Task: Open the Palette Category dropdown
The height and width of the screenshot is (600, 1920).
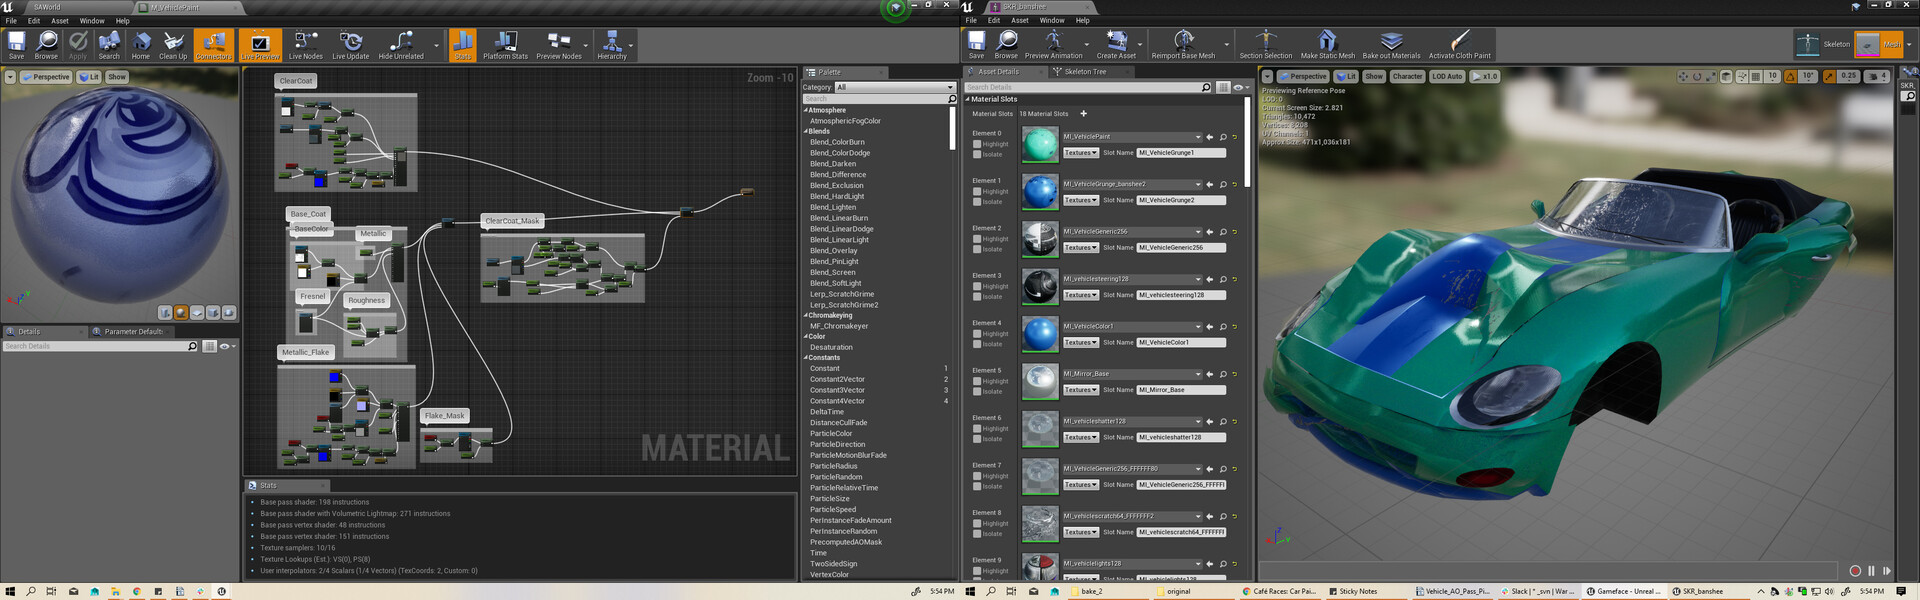Action: pos(895,87)
